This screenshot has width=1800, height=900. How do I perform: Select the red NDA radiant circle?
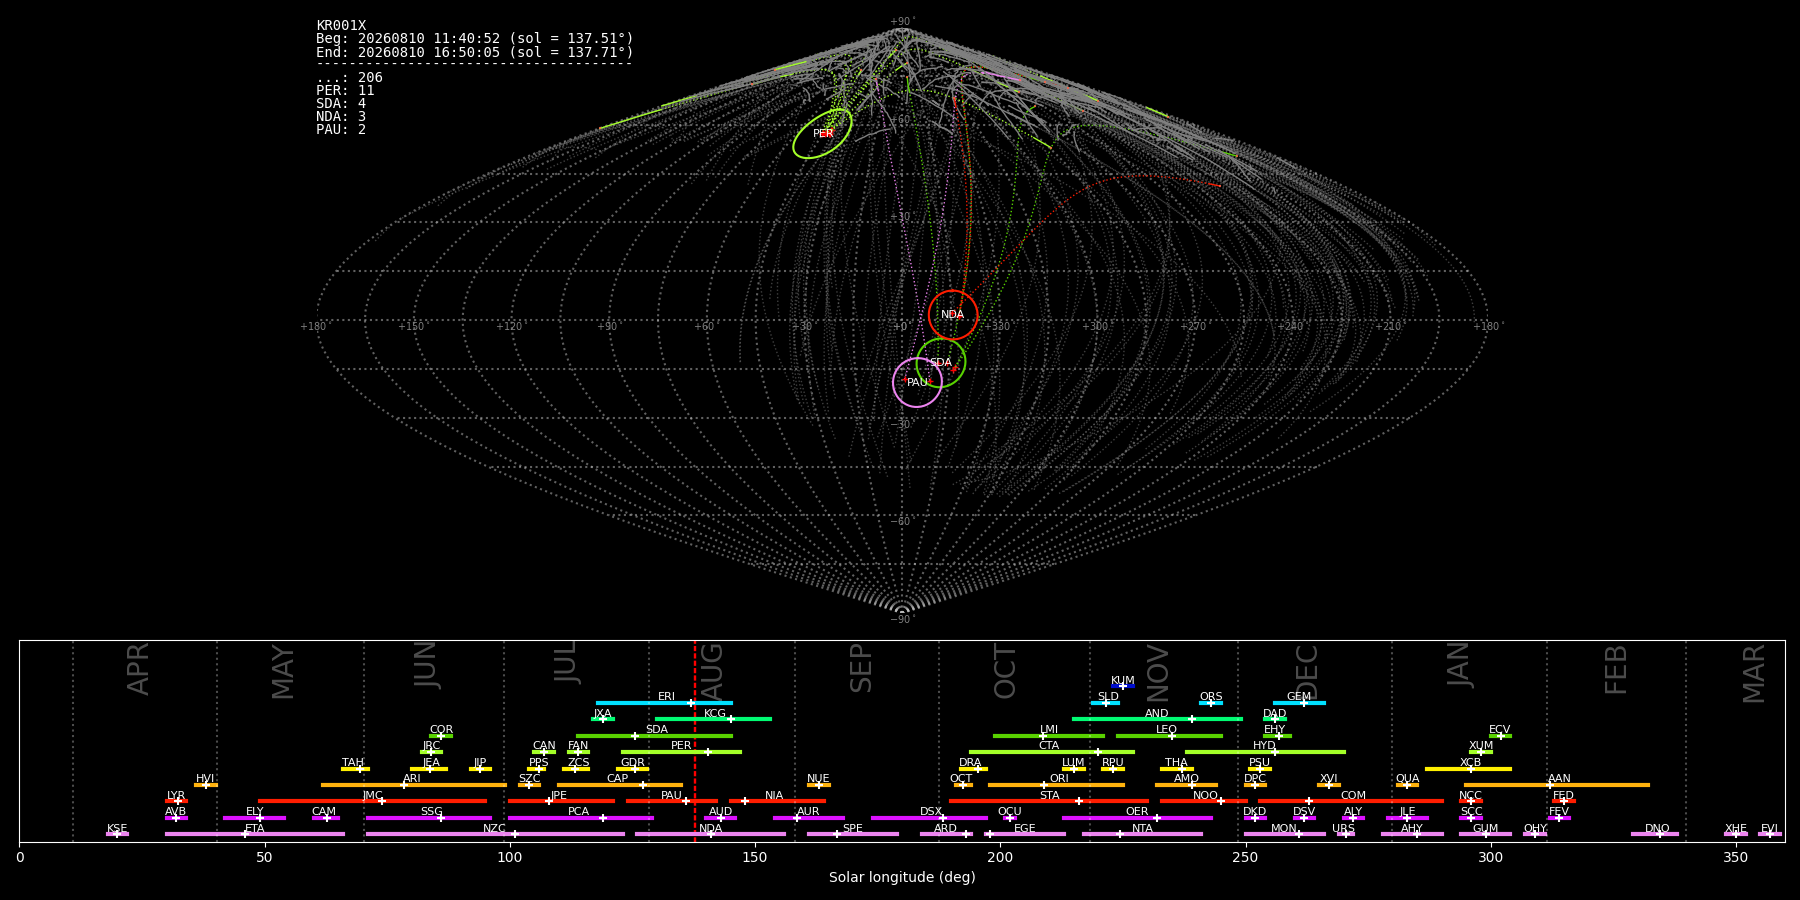click(x=953, y=315)
